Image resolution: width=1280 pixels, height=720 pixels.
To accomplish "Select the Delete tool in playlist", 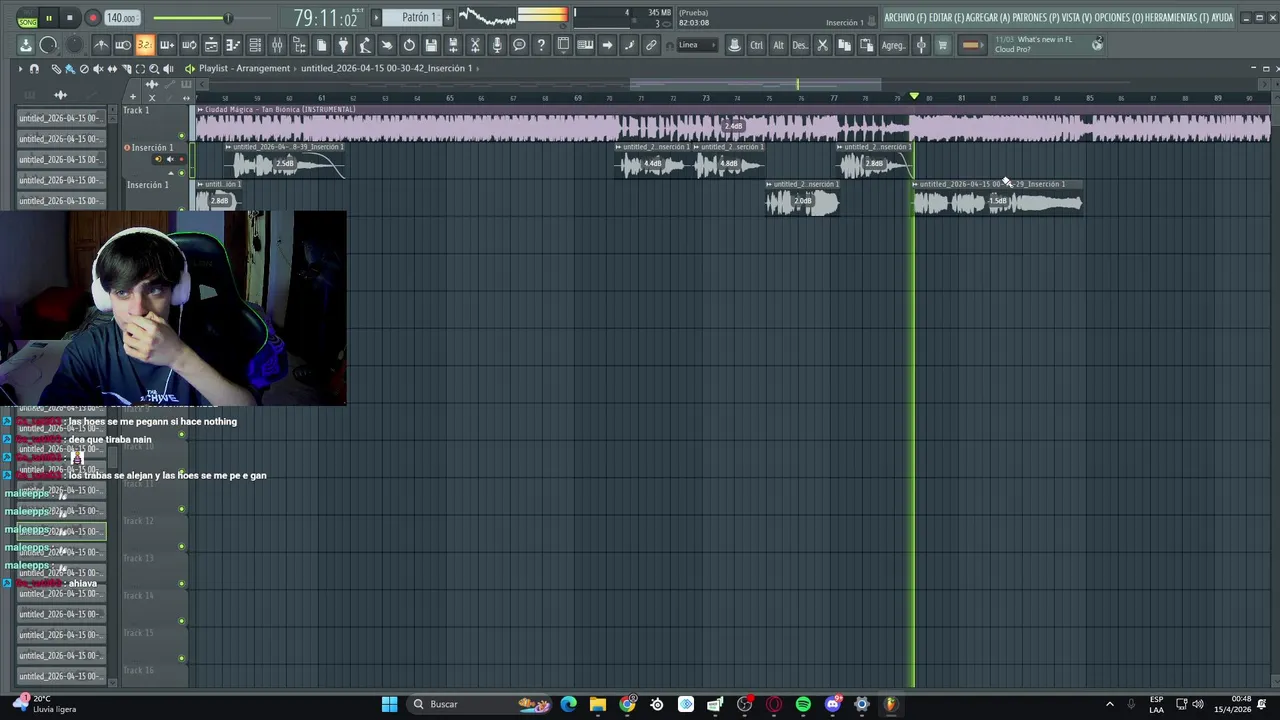I will click(x=84, y=68).
